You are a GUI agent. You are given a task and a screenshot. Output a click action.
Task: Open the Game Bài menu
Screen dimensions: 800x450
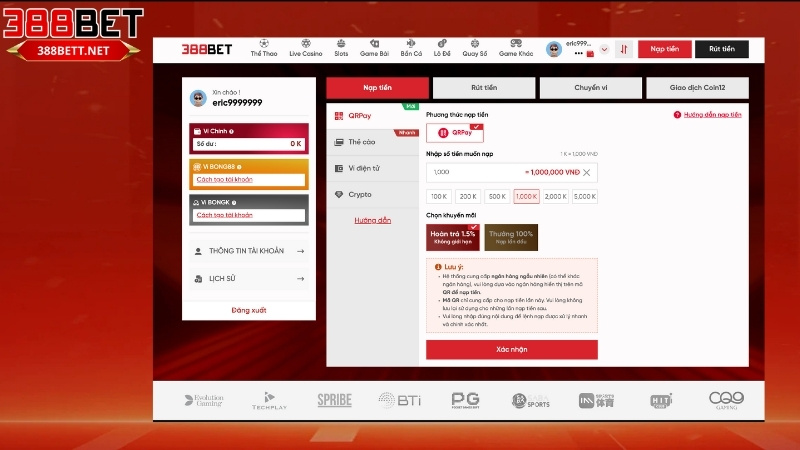point(374,48)
